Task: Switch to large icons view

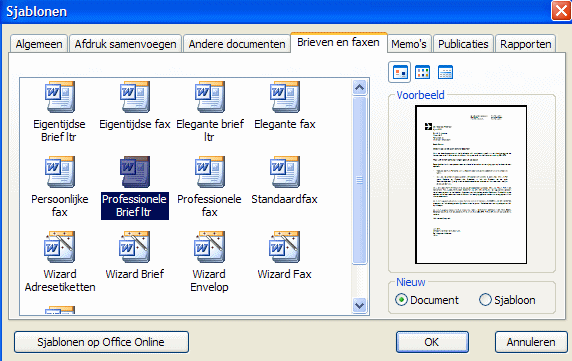Action: tap(400, 72)
